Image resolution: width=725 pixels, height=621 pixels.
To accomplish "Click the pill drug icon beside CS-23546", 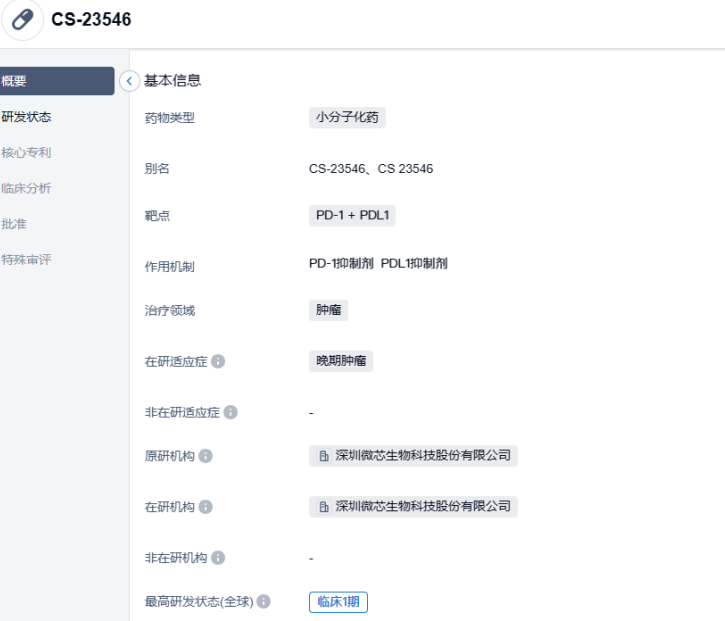I will pos(22,20).
